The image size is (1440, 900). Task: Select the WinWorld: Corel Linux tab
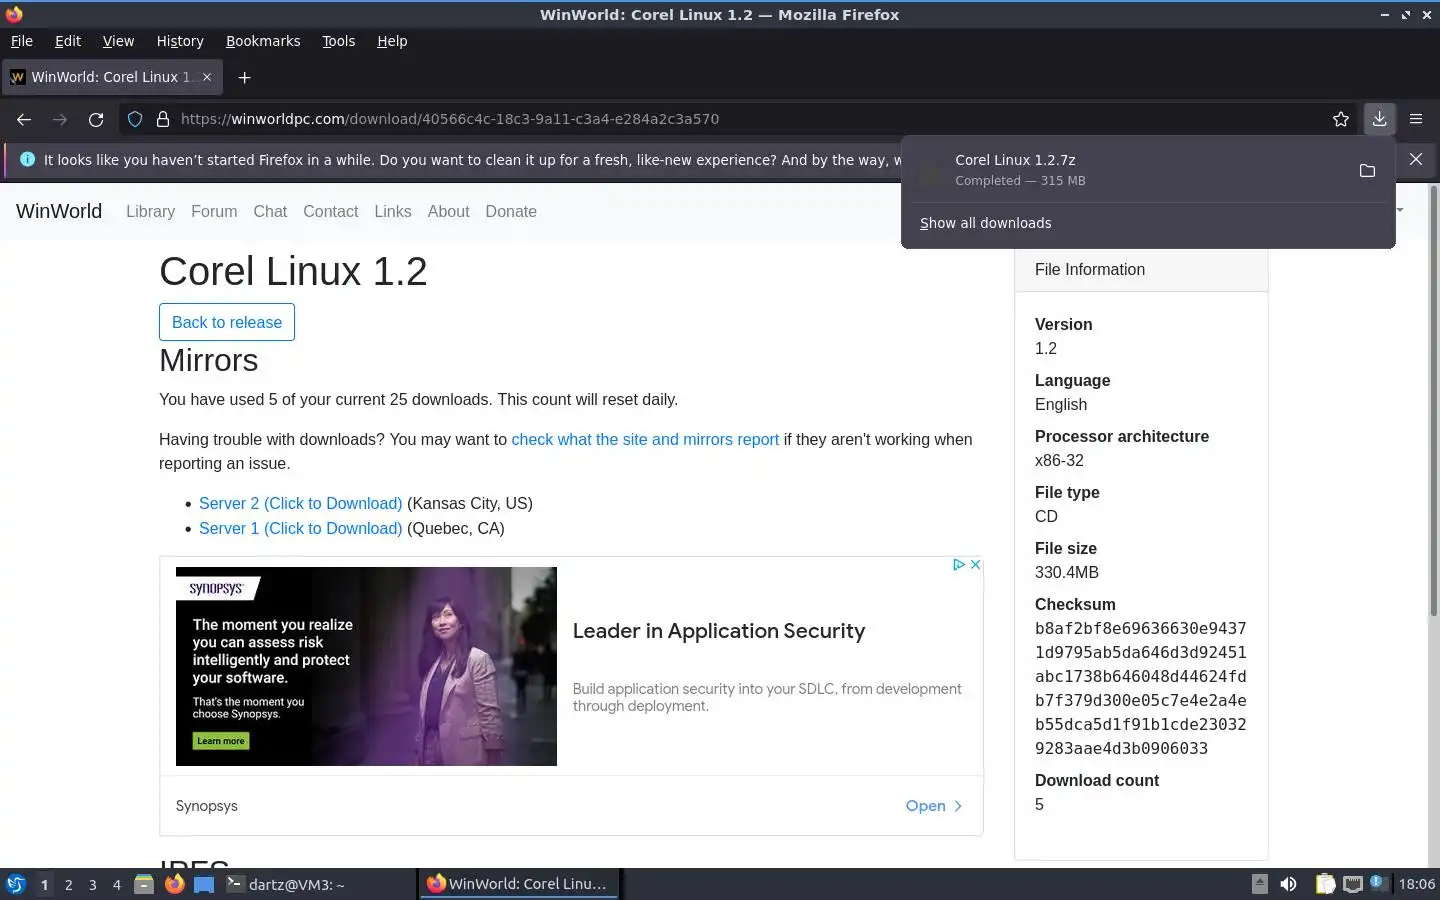[111, 77]
